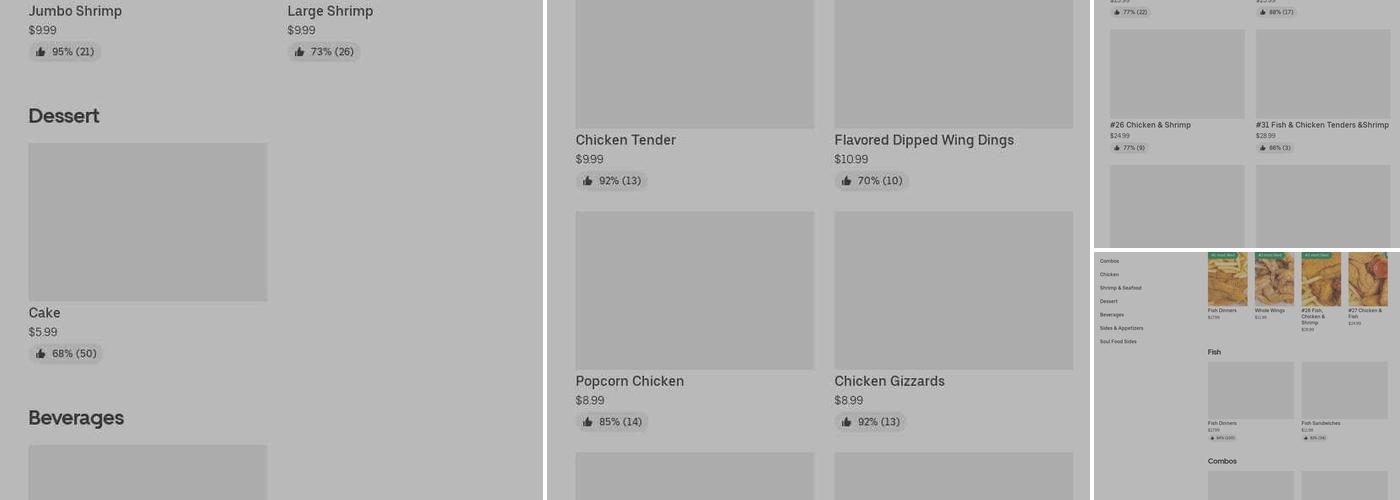Viewport: 1400px width, 500px height.
Task: Jump to Soul Food Sides category
Action: [x=1118, y=342]
